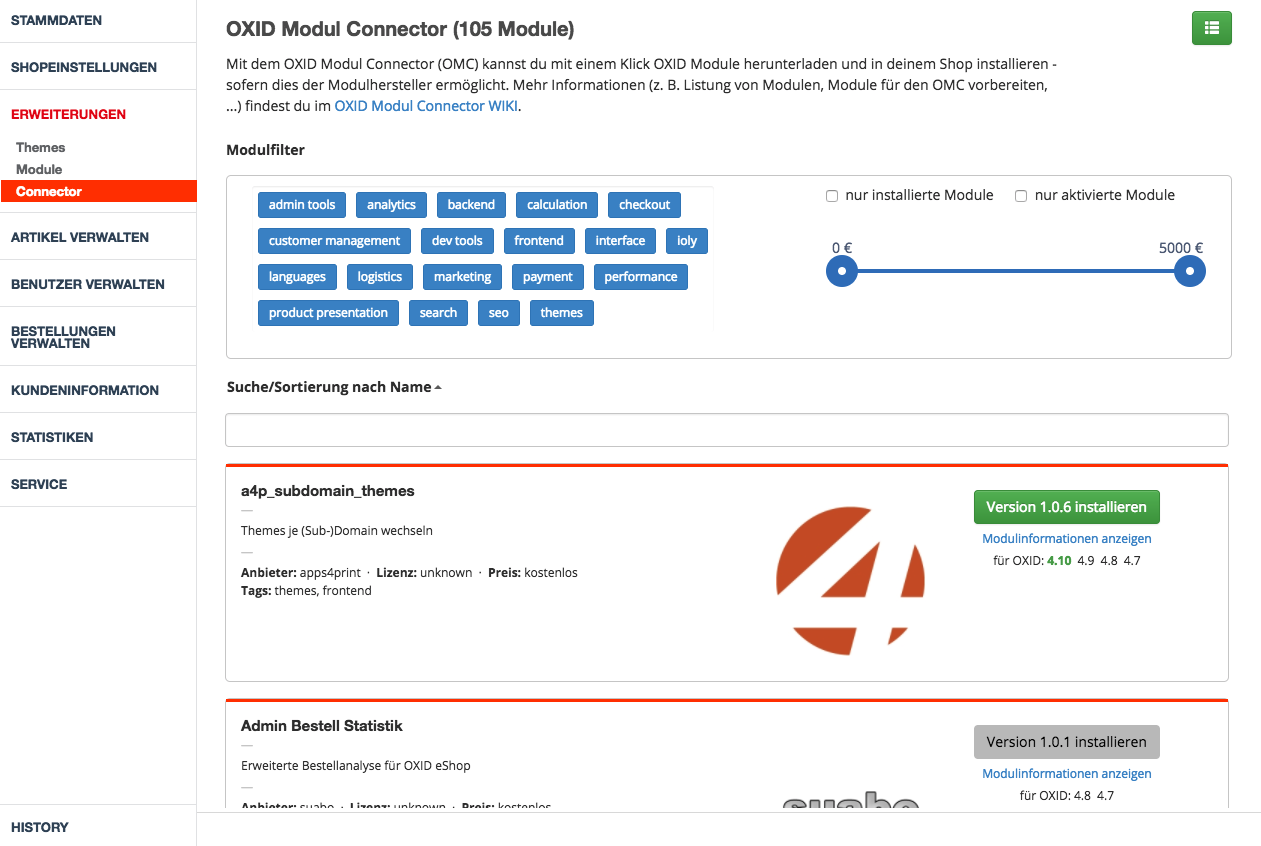
Task: Filter by 'logistics' tag
Action: coord(380,277)
